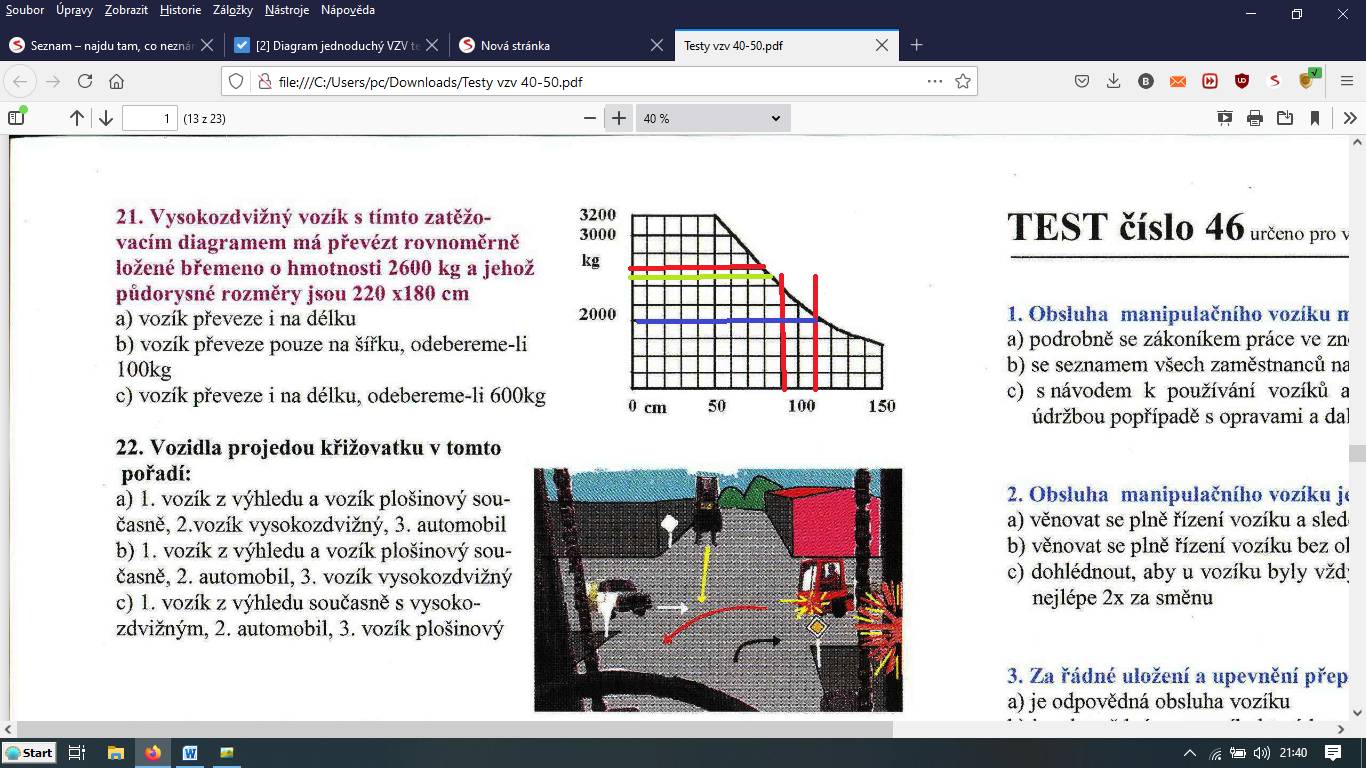Viewport: 1366px width, 768px height.
Task: Open the orange mail envelope extension
Action: 1178,81
